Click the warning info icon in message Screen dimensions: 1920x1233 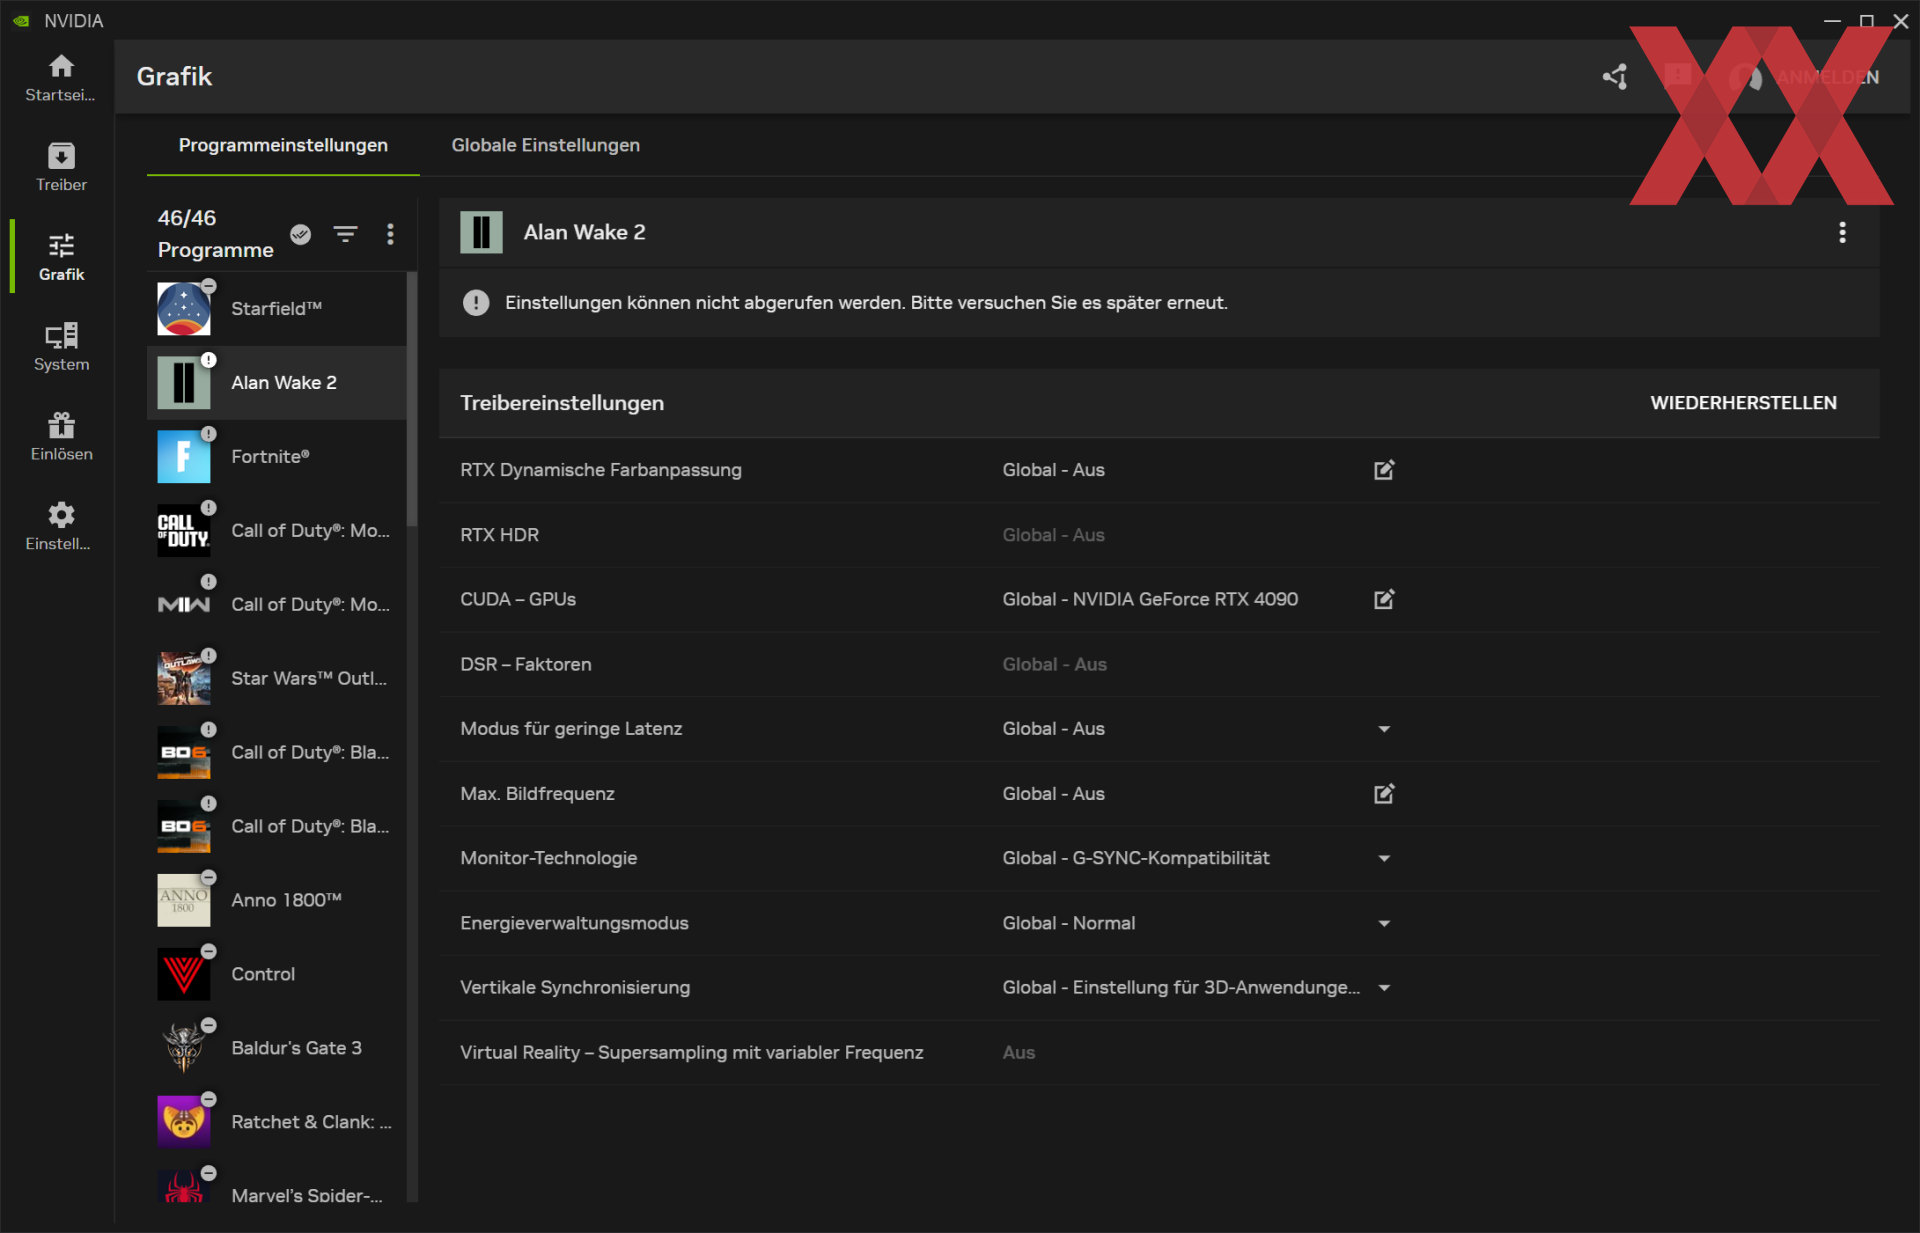click(x=476, y=303)
